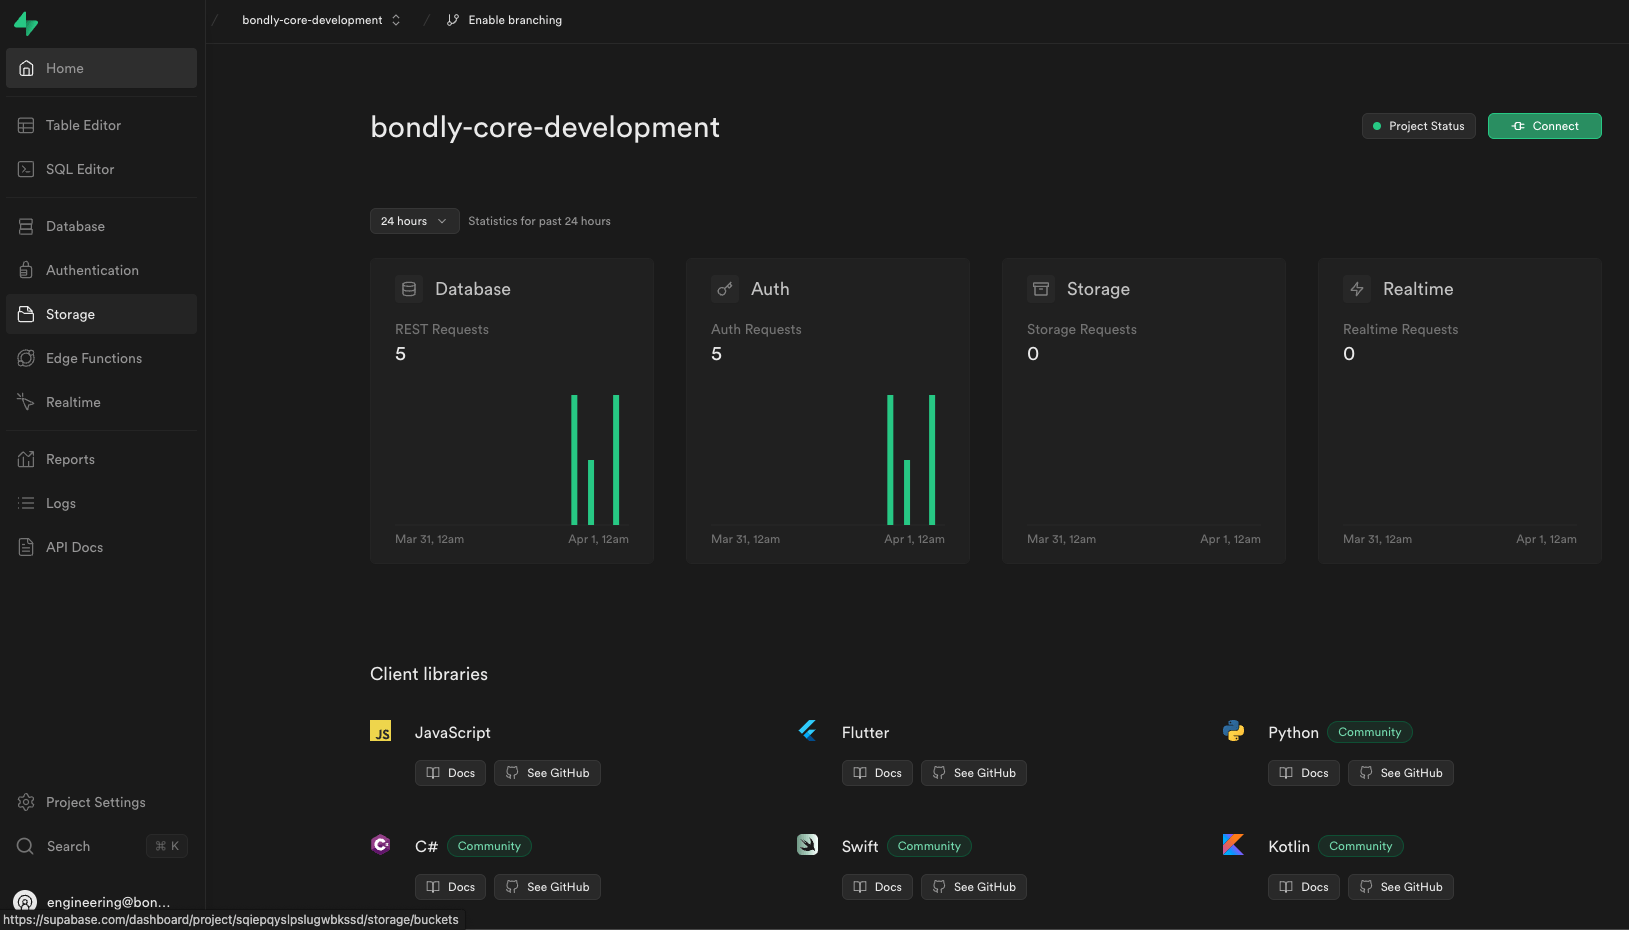Click See GitHub for Kotlin

click(1401, 887)
